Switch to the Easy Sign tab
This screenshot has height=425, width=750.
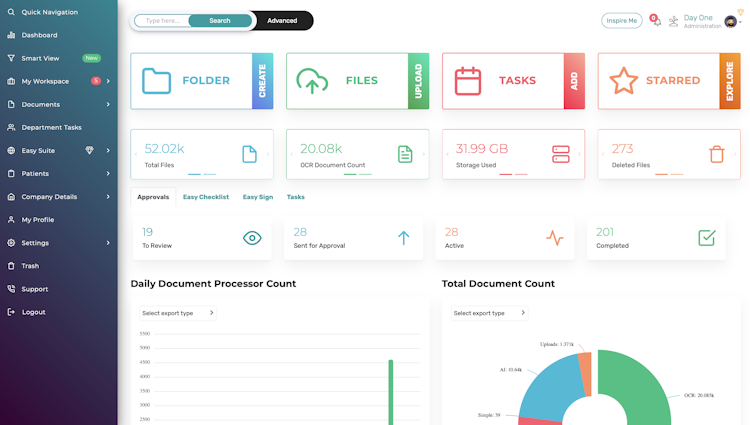click(258, 197)
